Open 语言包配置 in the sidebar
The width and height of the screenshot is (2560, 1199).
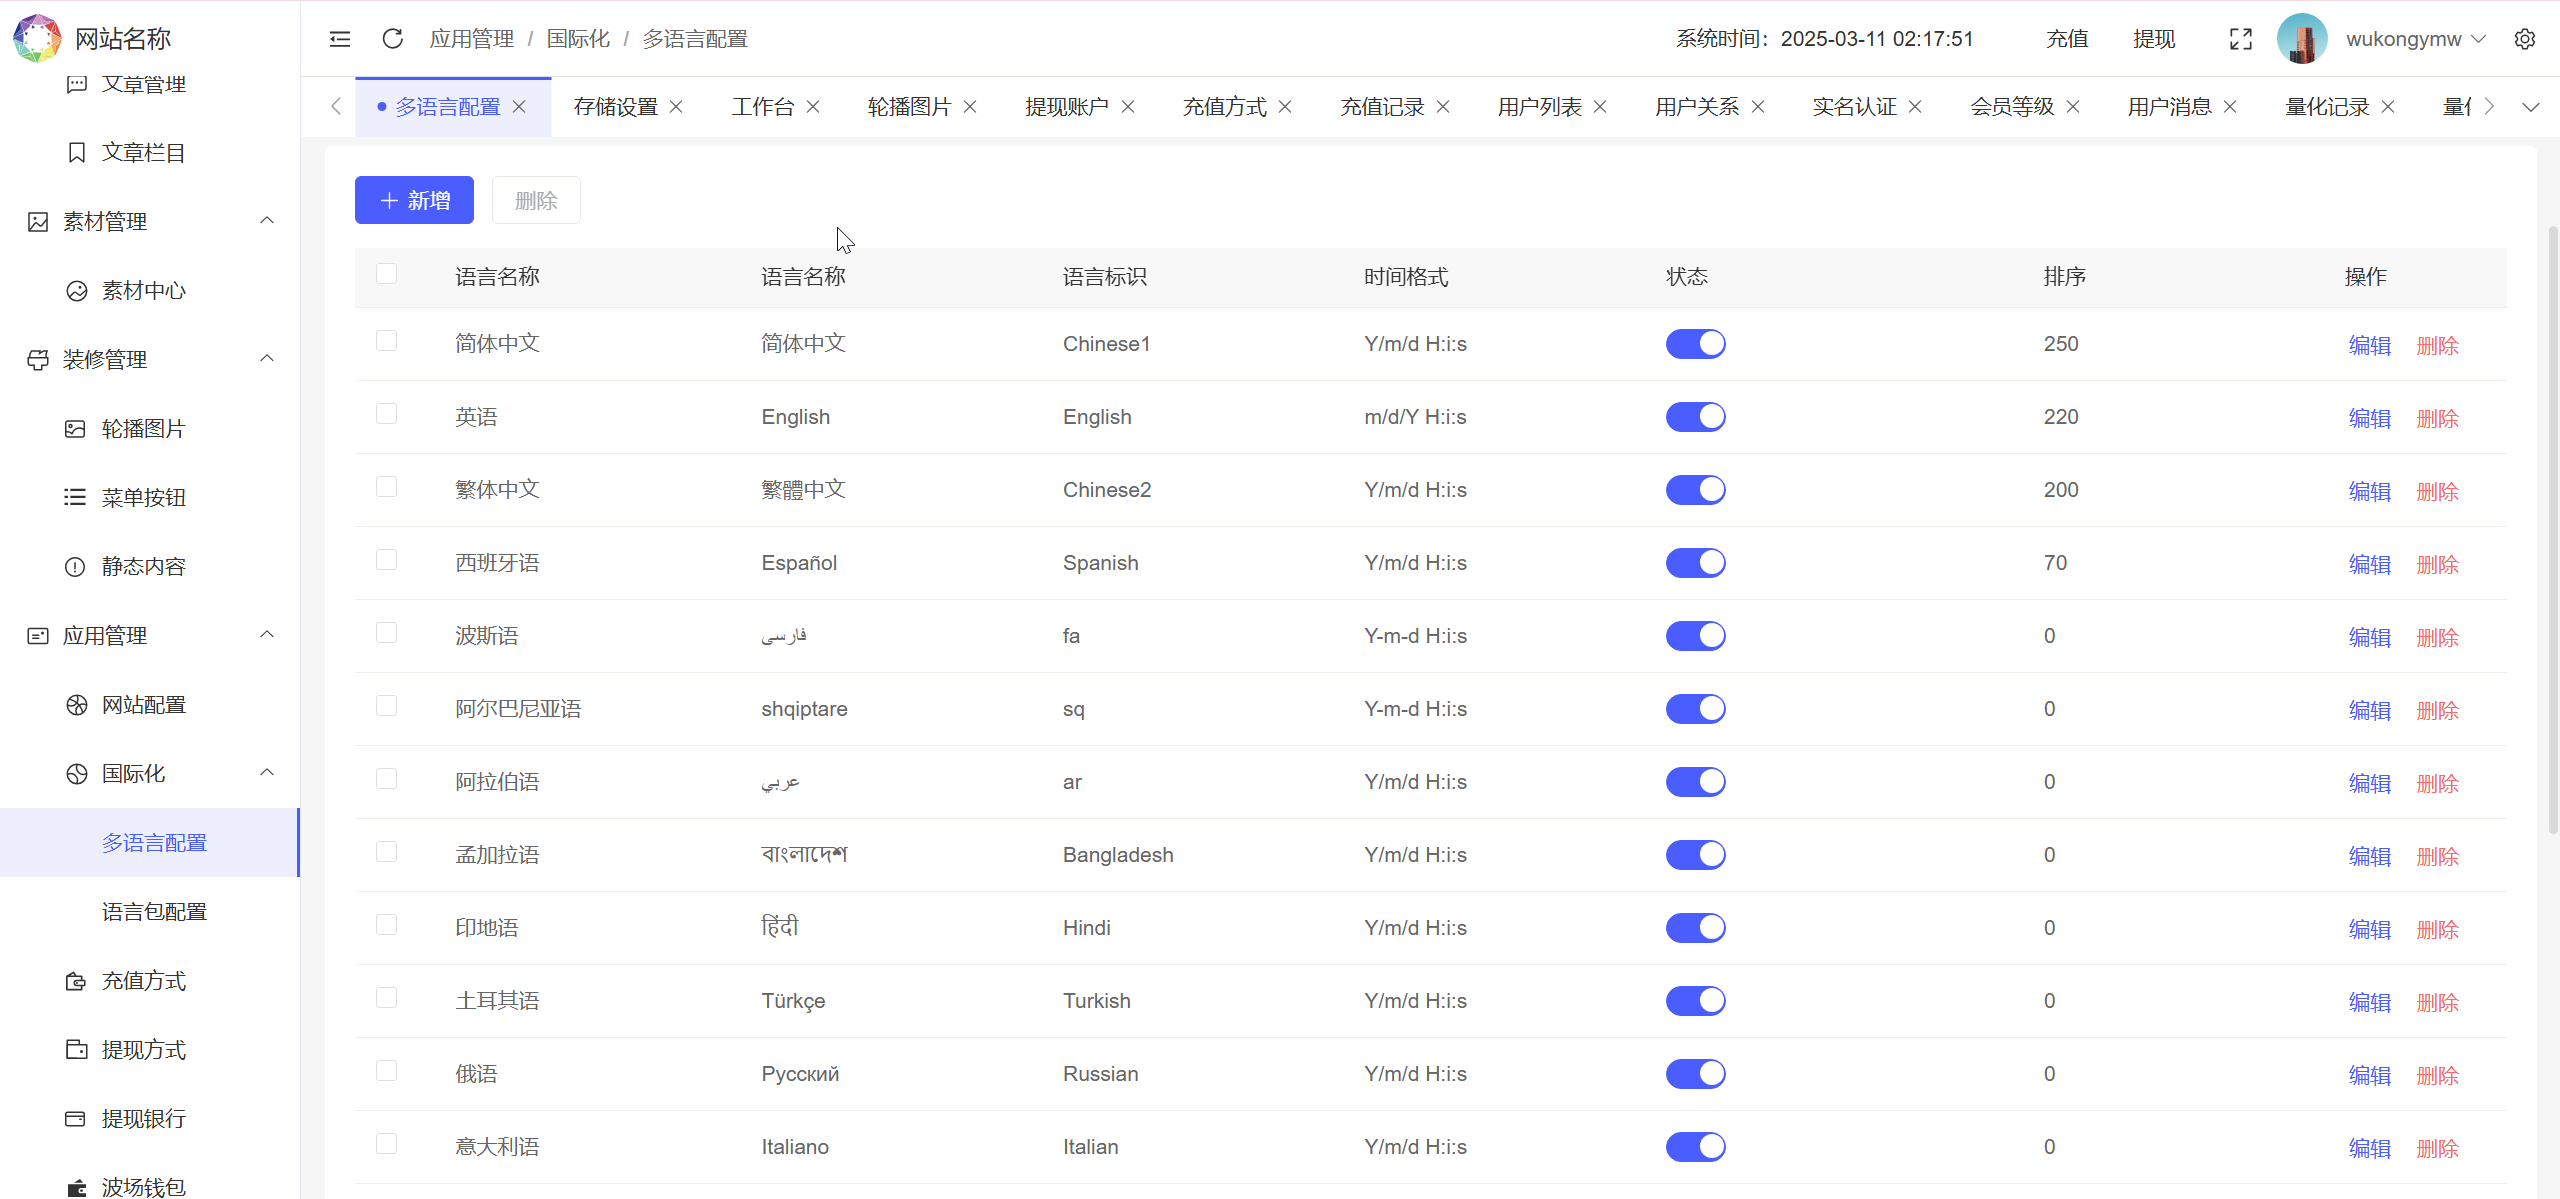coord(154,911)
